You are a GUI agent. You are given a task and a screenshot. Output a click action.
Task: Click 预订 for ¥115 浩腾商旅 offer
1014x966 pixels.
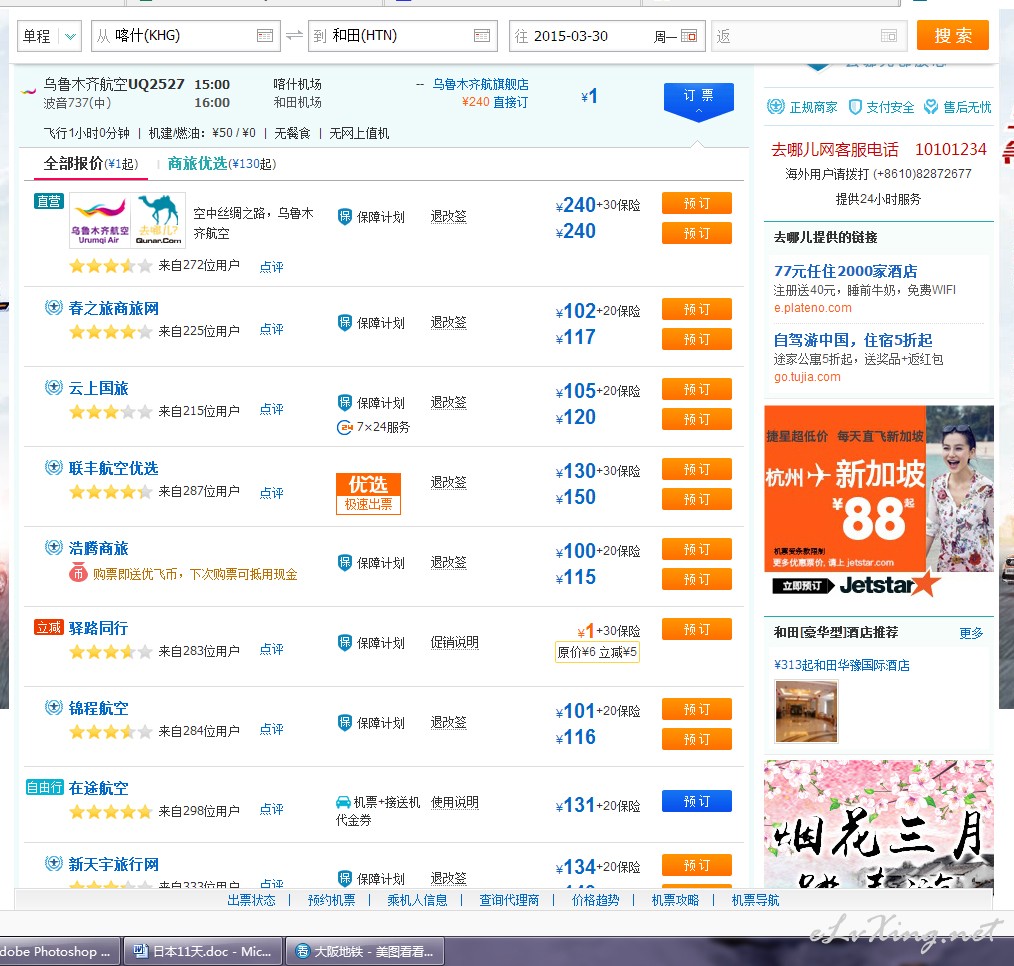696,579
